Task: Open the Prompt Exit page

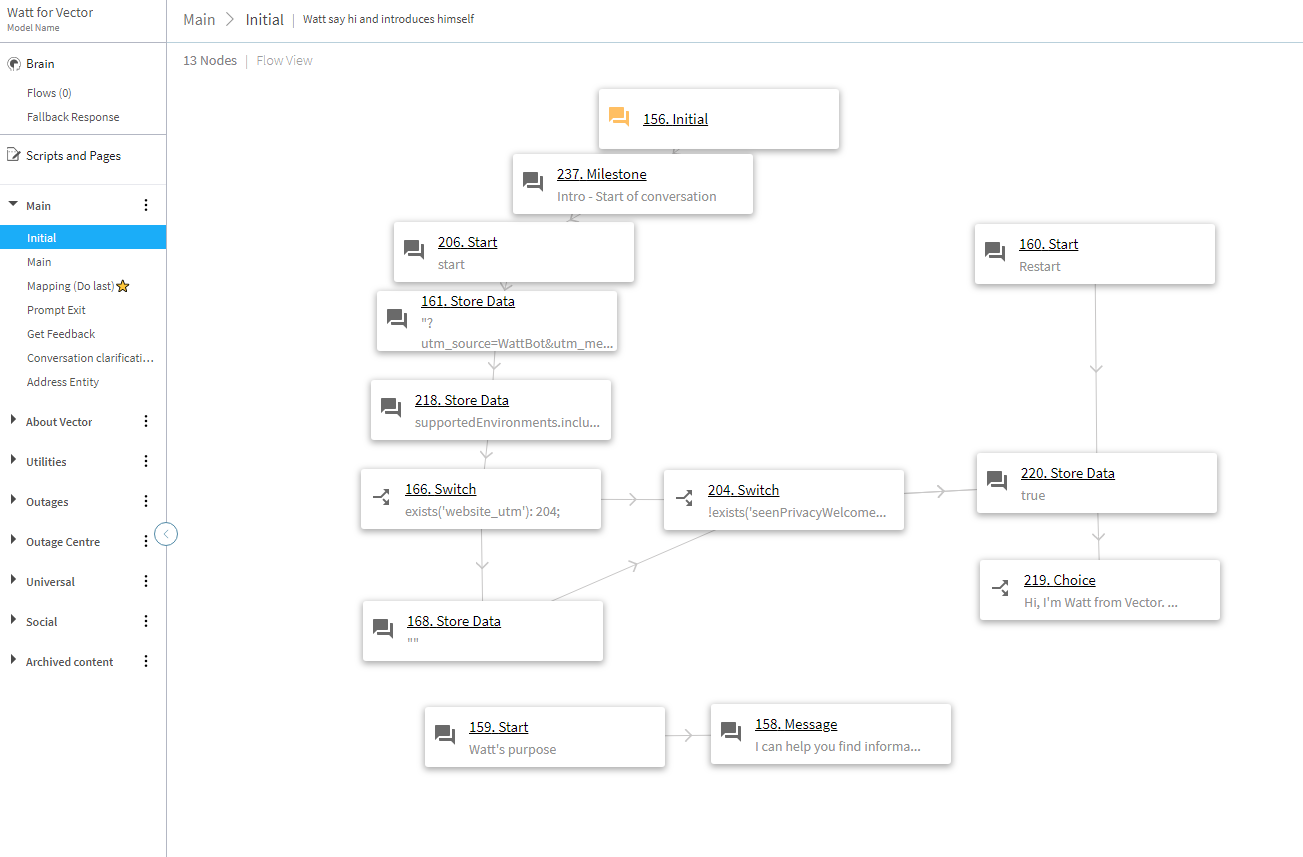Action: click(56, 310)
